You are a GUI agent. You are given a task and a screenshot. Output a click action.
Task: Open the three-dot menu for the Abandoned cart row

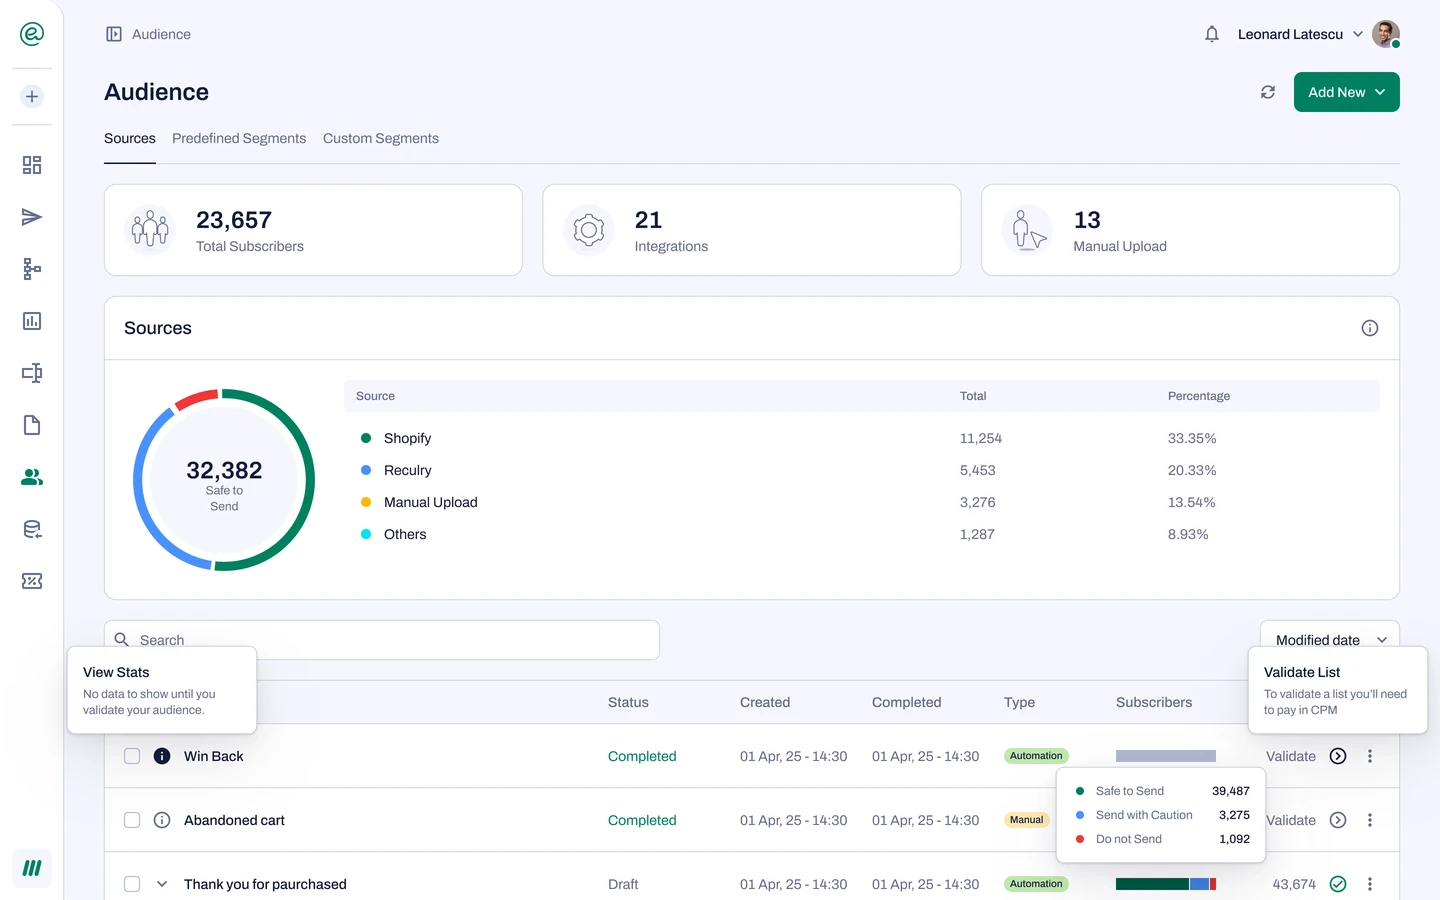pyautogui.click(x=1370, y=820)
